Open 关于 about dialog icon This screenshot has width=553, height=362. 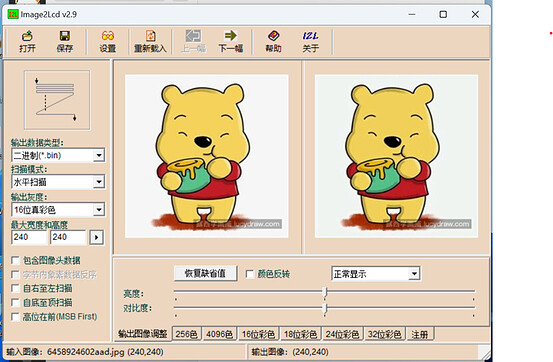click(x=310, y=42)
